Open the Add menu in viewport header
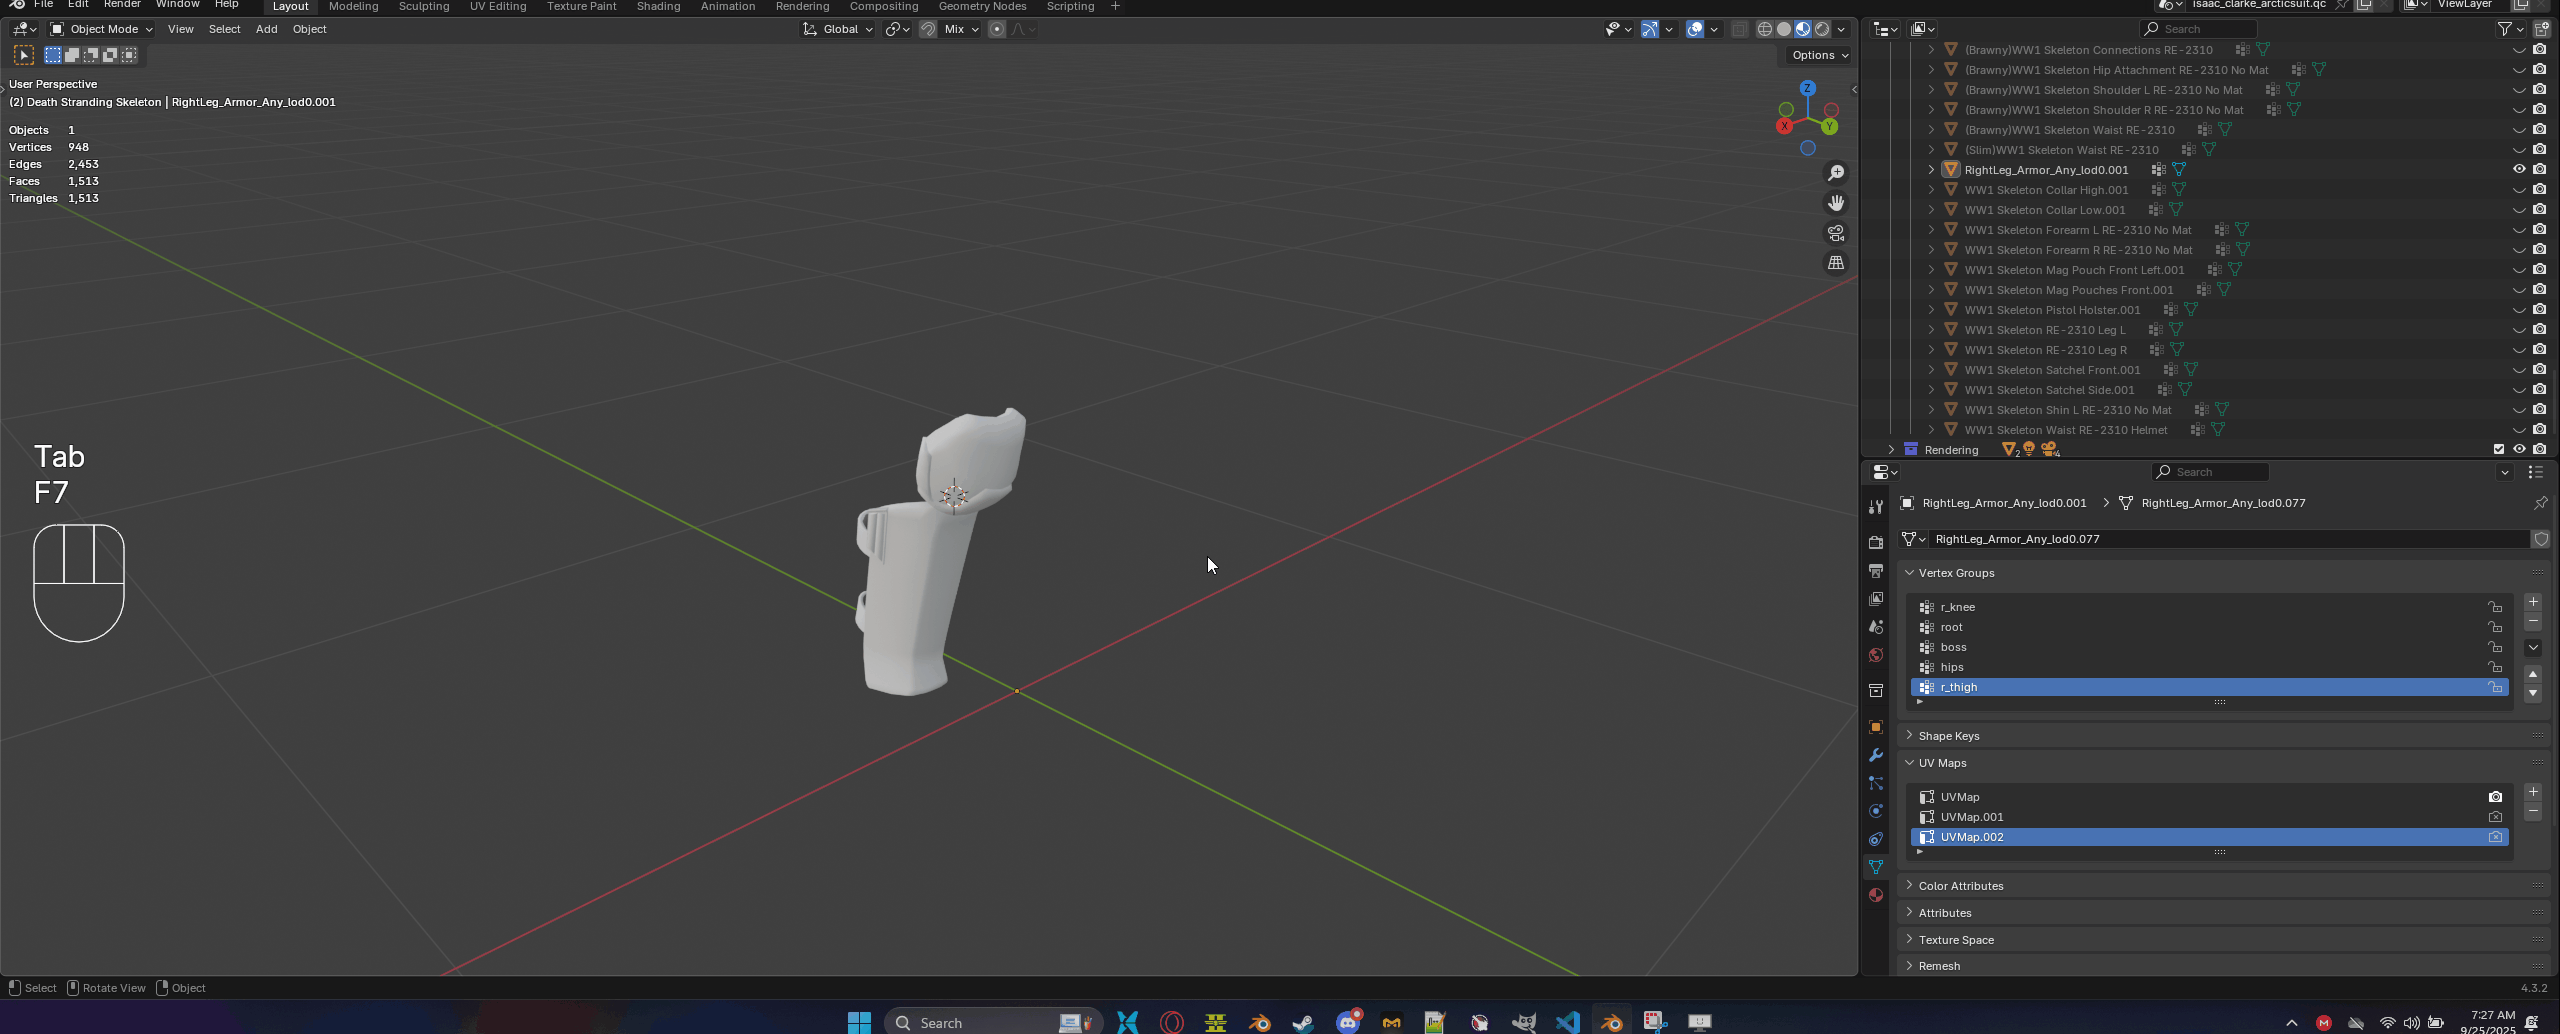 pos(266,29)
